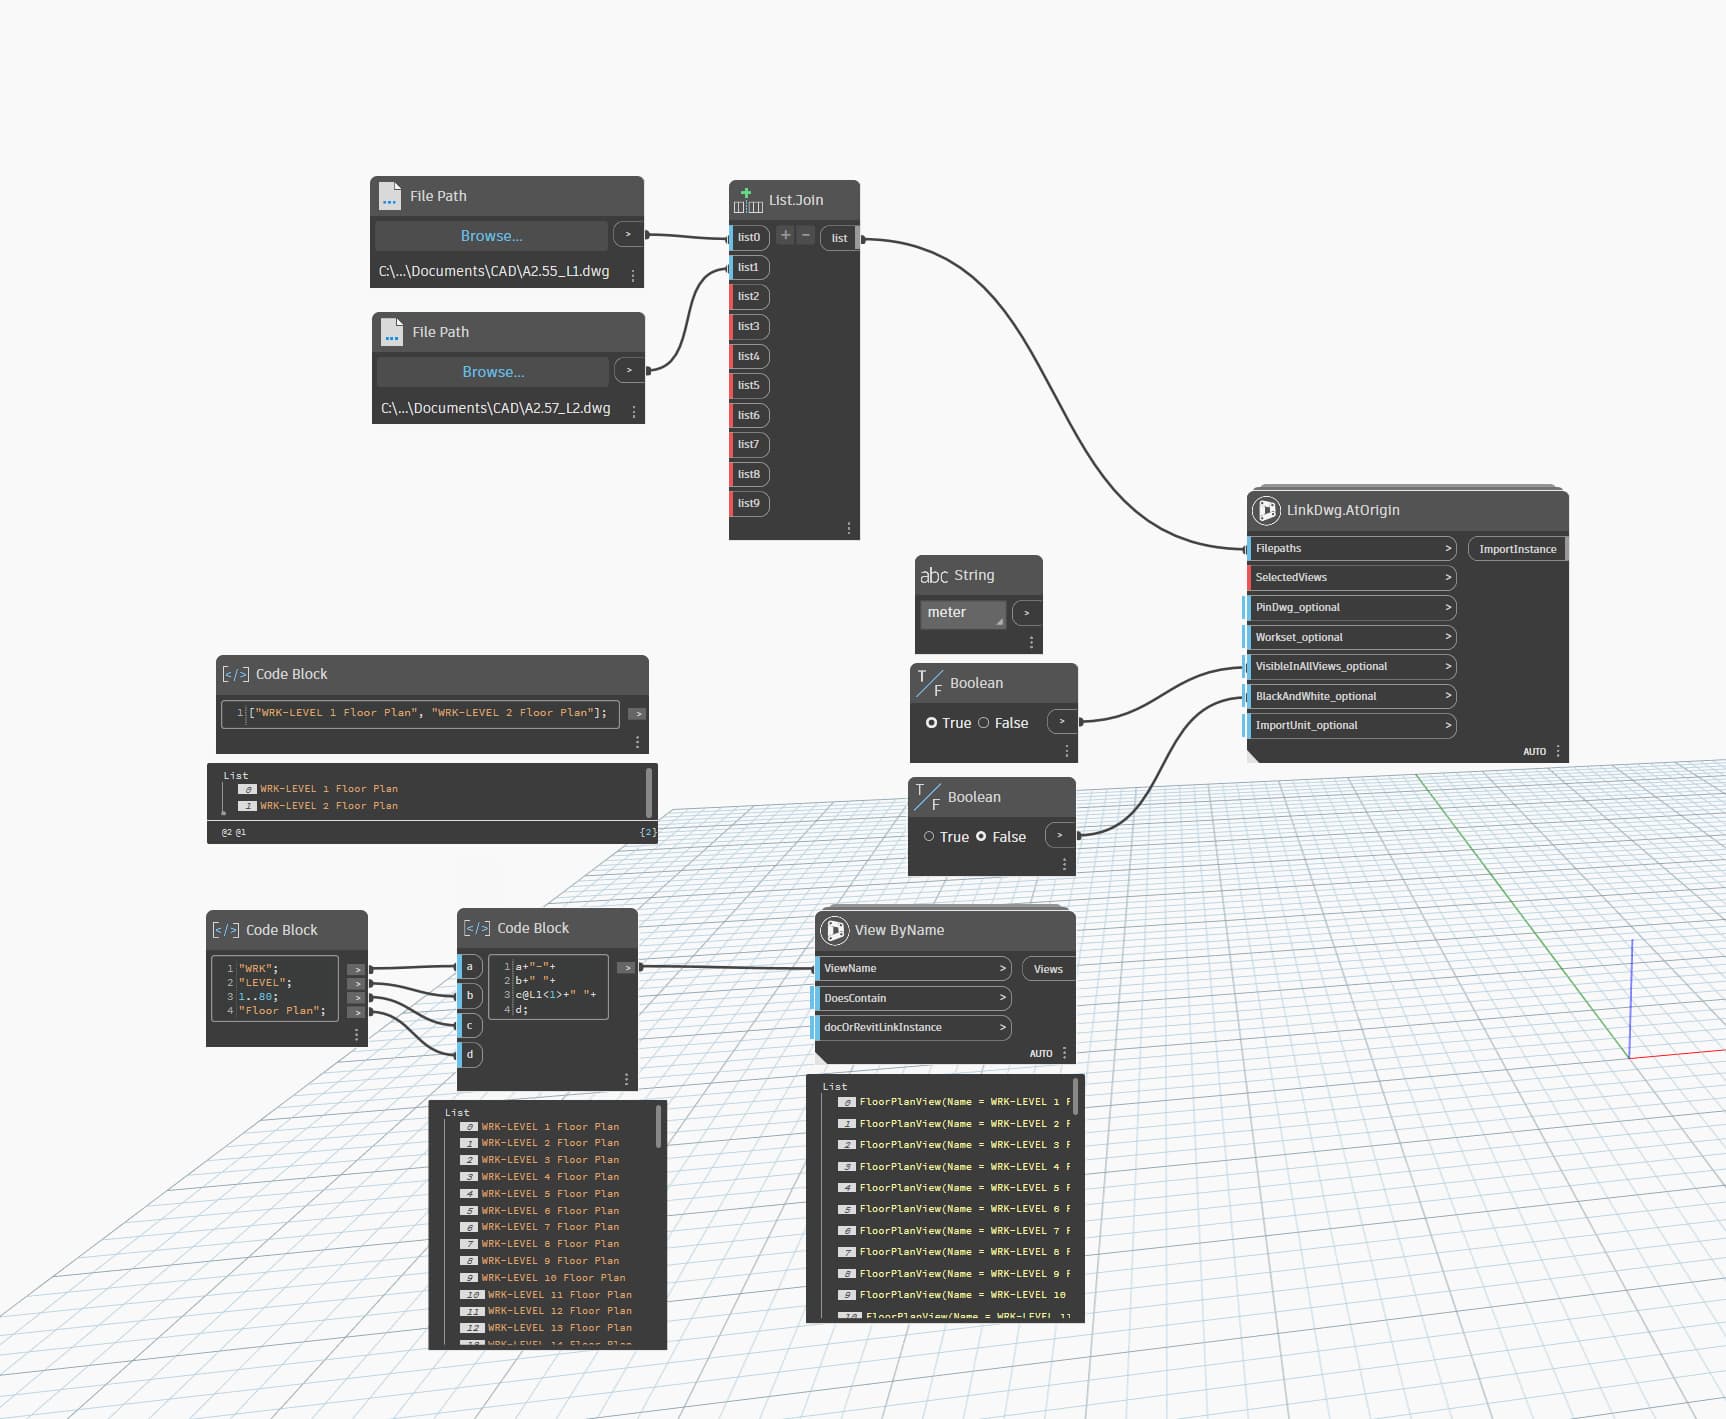Click the Views output port on View ByName
Screen dimensions: 1726x1419
1048,969
